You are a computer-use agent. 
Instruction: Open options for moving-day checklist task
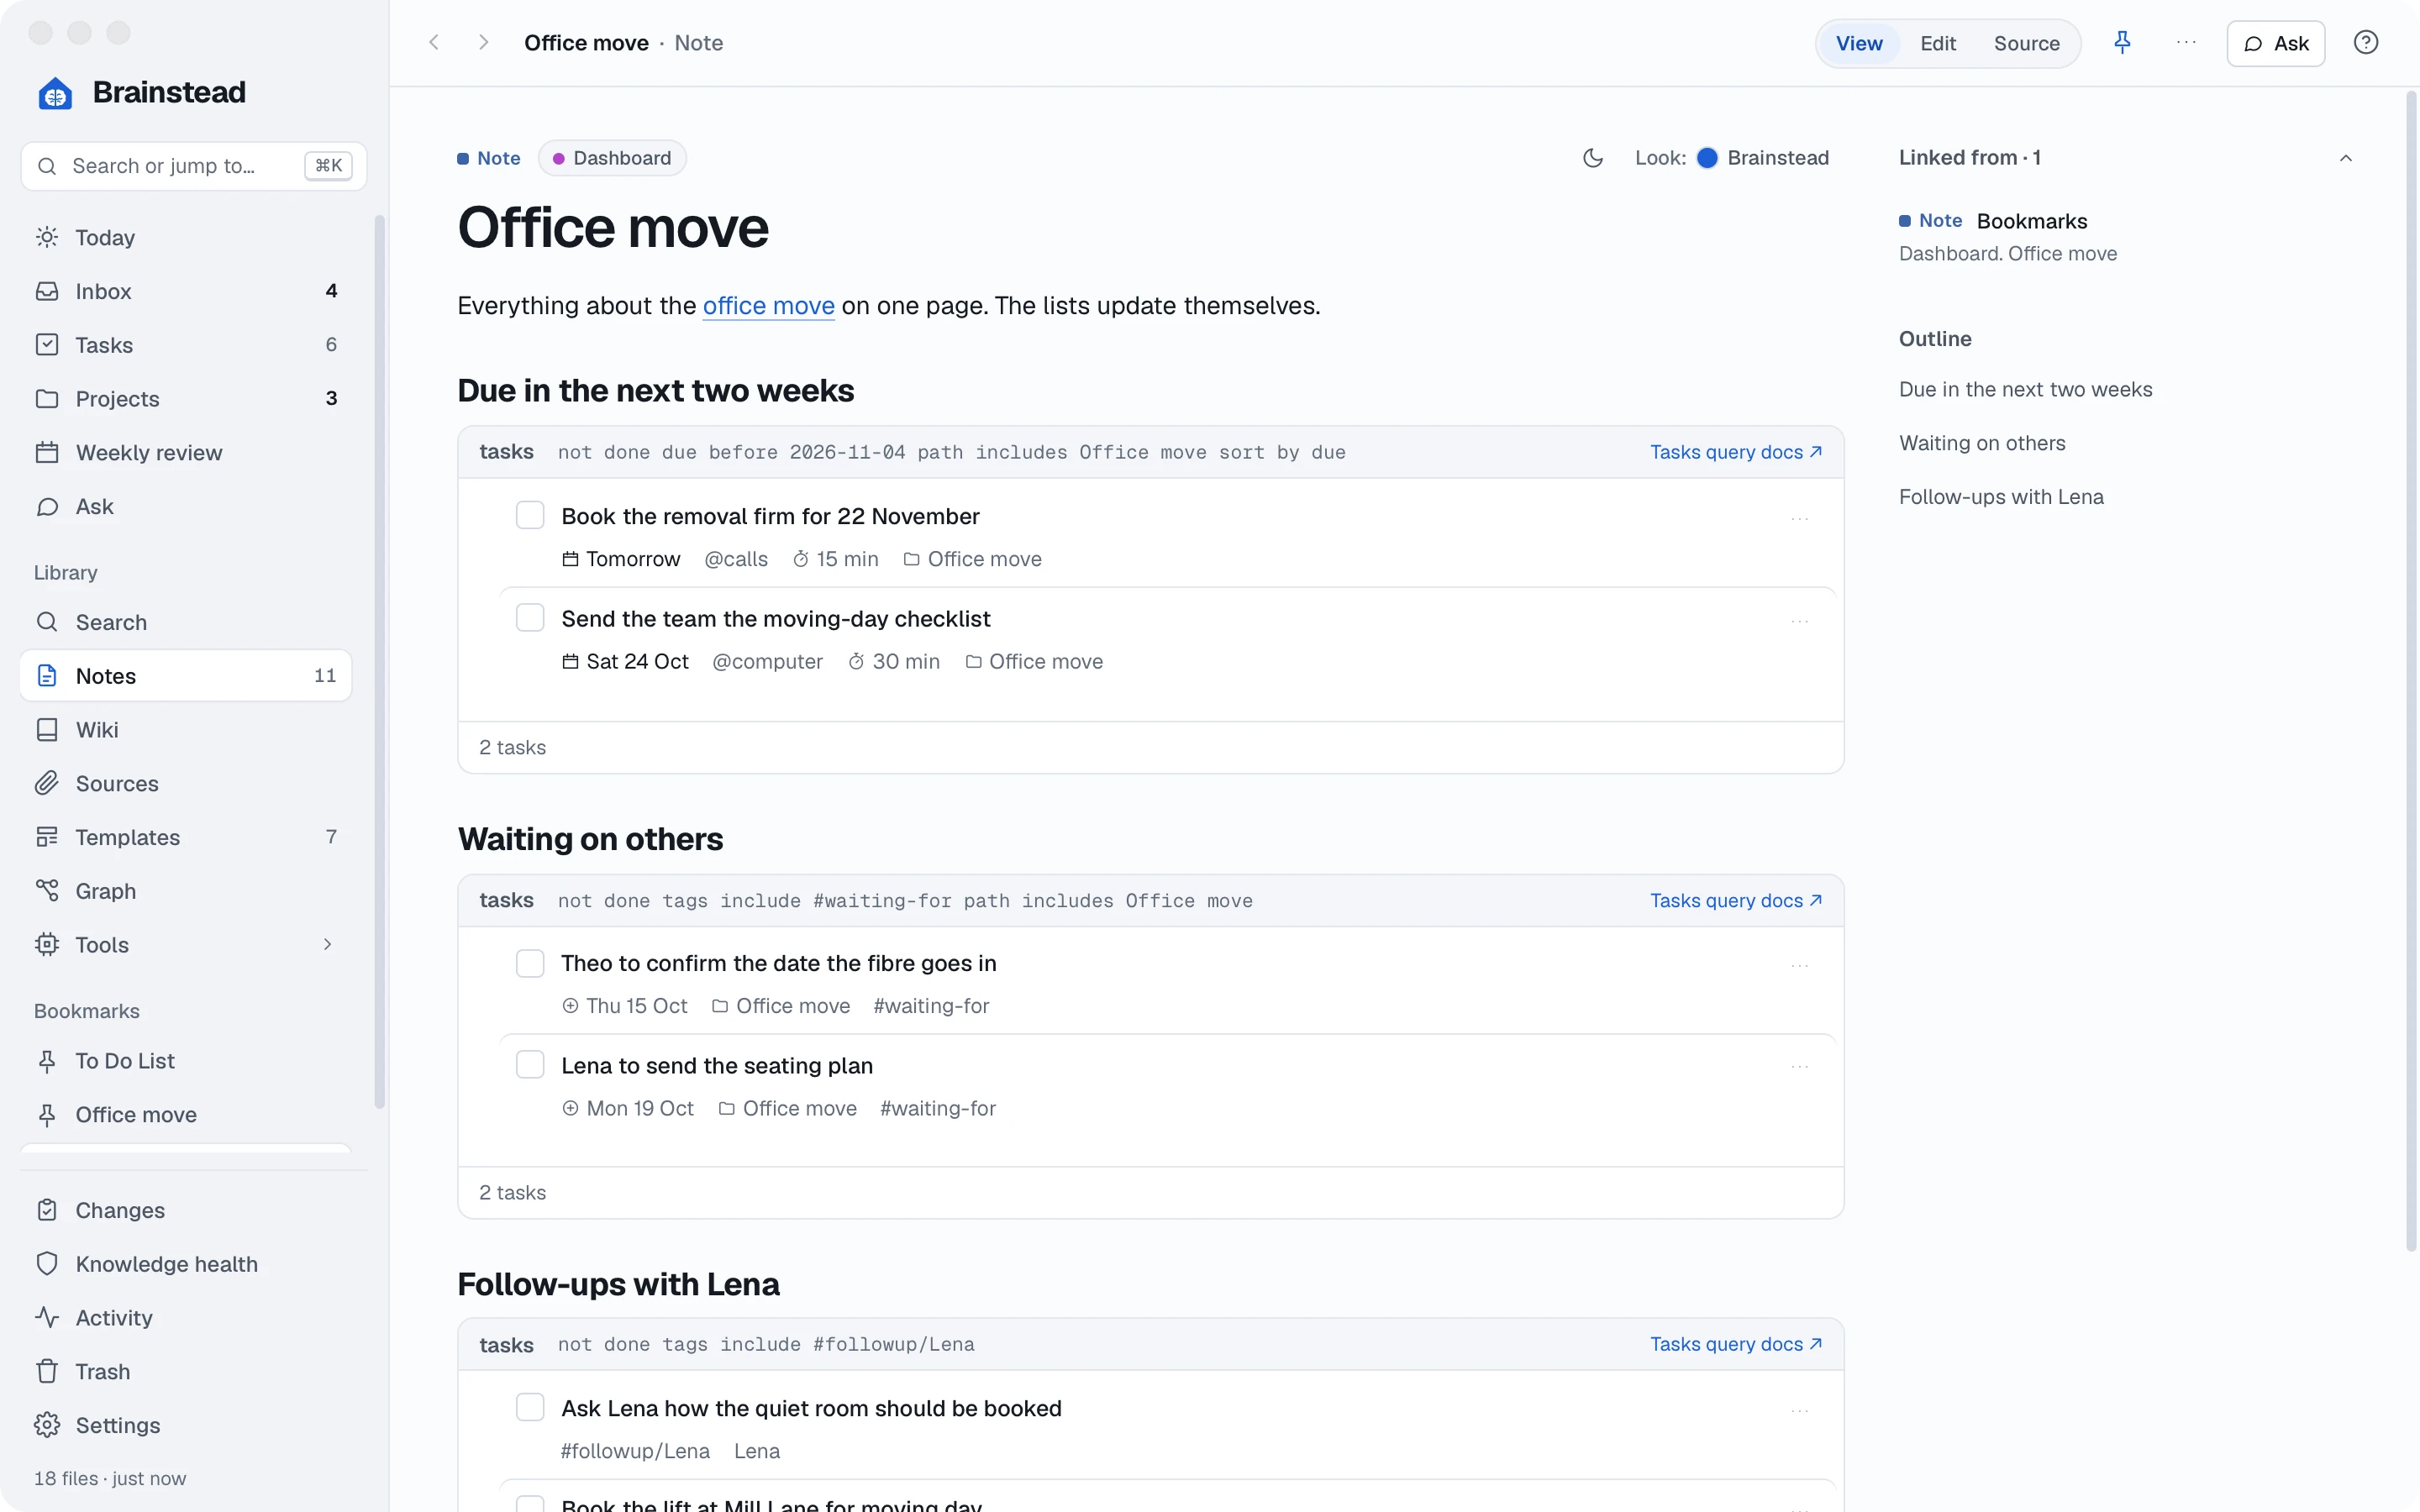(1799, 621)
